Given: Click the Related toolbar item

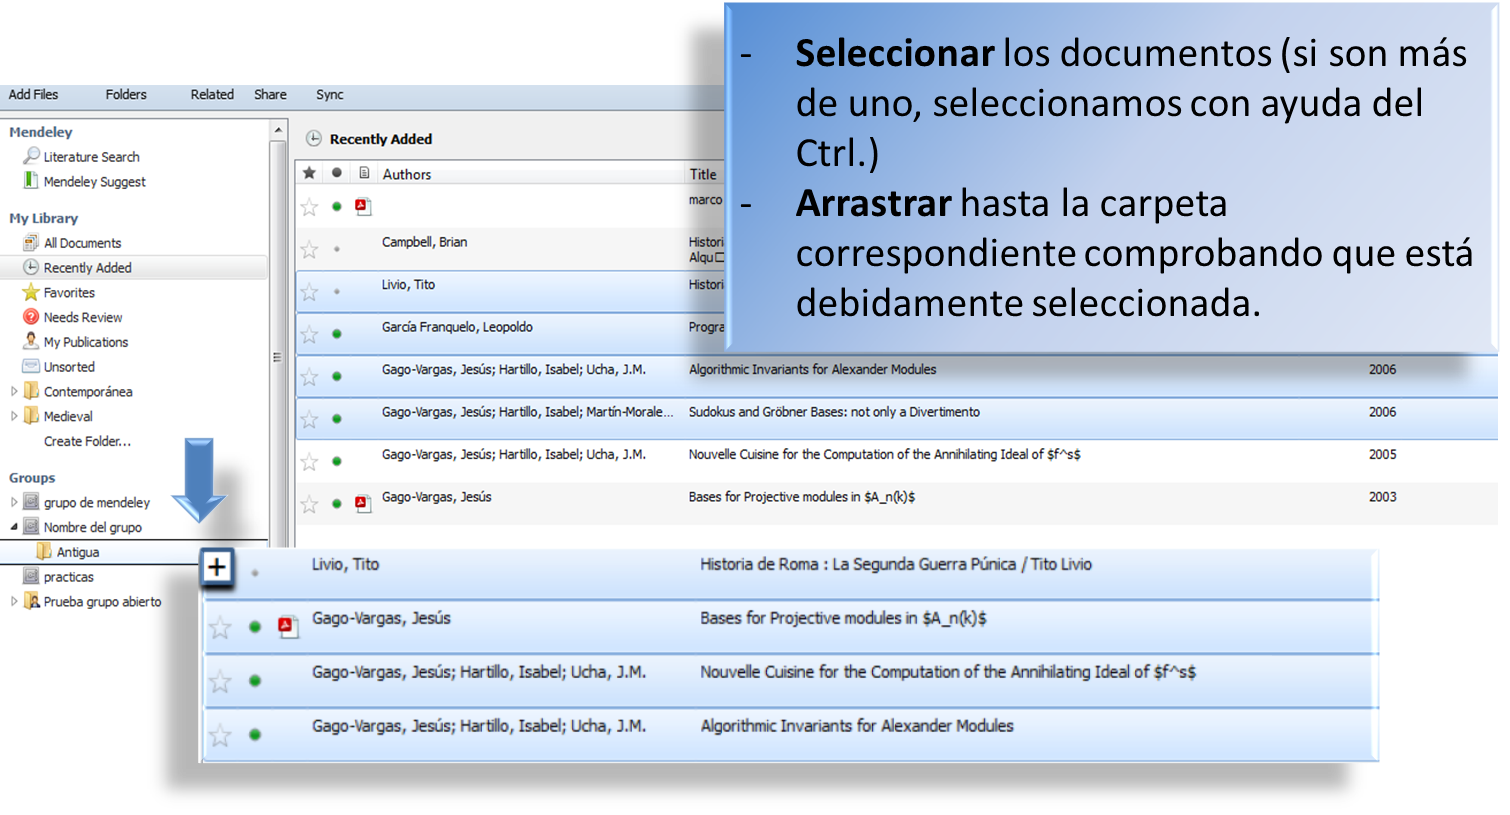Looking at the screenshot, I should [x=212, y=94].
